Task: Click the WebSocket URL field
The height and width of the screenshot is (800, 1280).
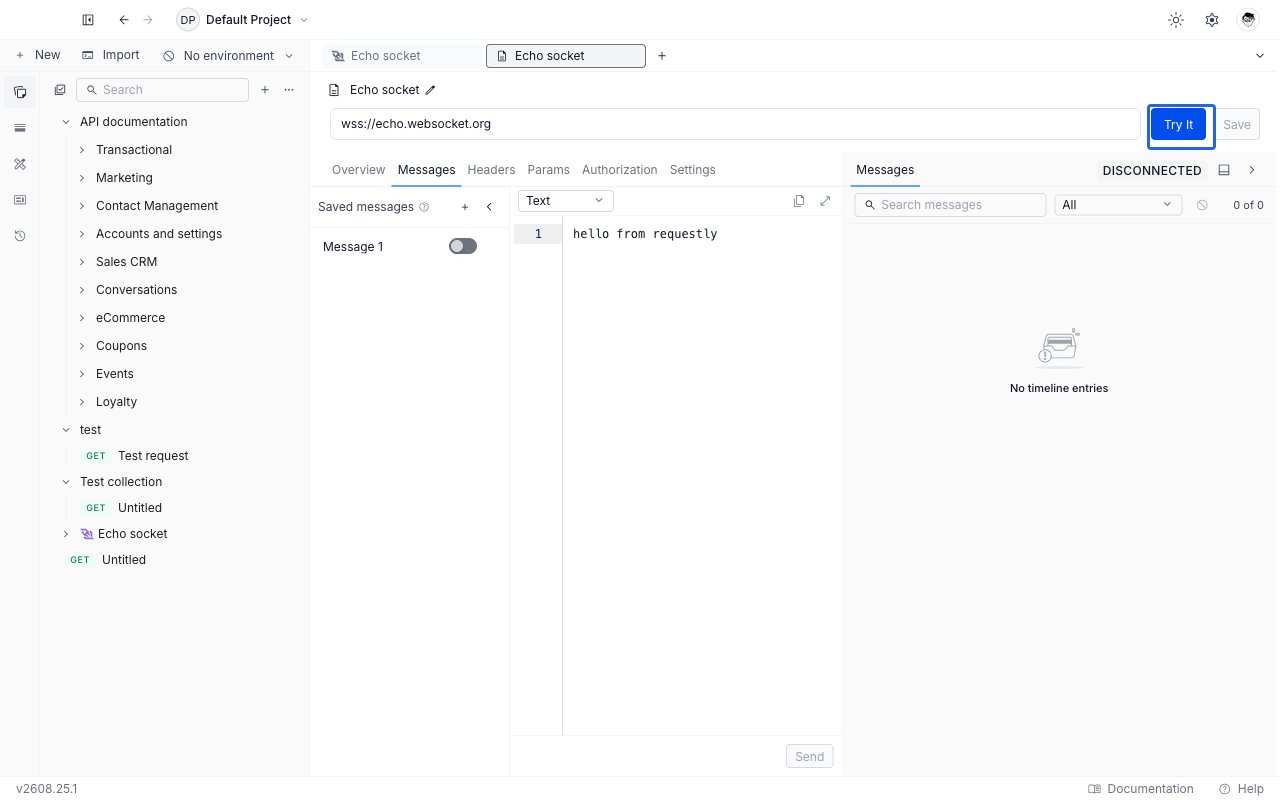Action: pyautogui.click(x=735, y=124)
